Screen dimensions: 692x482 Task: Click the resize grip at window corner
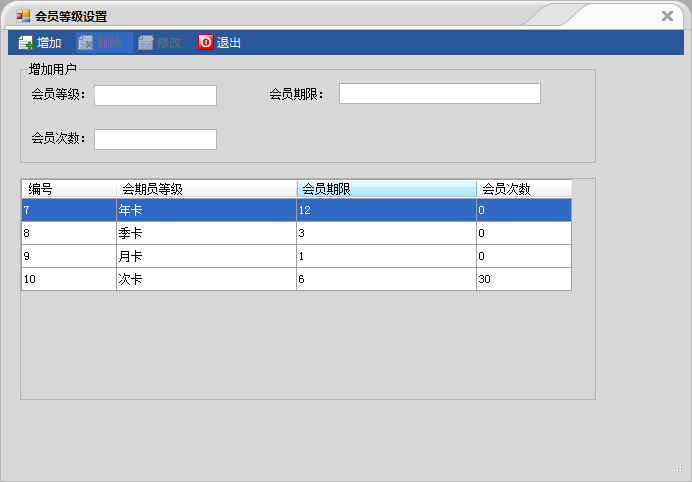click(x=678, y=468)
